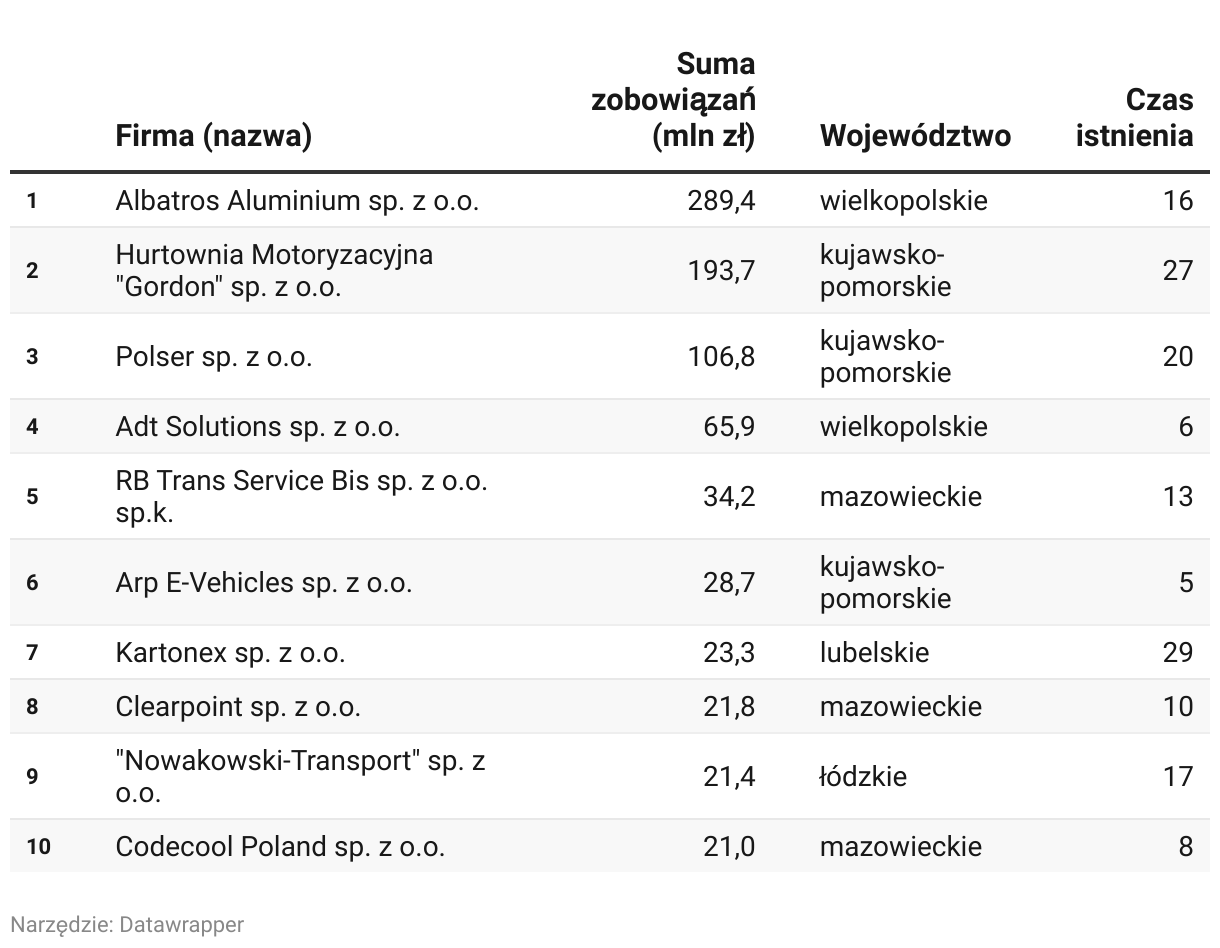Screen dimensions: 1220x948
Task: Click Arp E-Vehicles sp. z o.o. entry
Action: pyautogui.click(x=264, y=582)
